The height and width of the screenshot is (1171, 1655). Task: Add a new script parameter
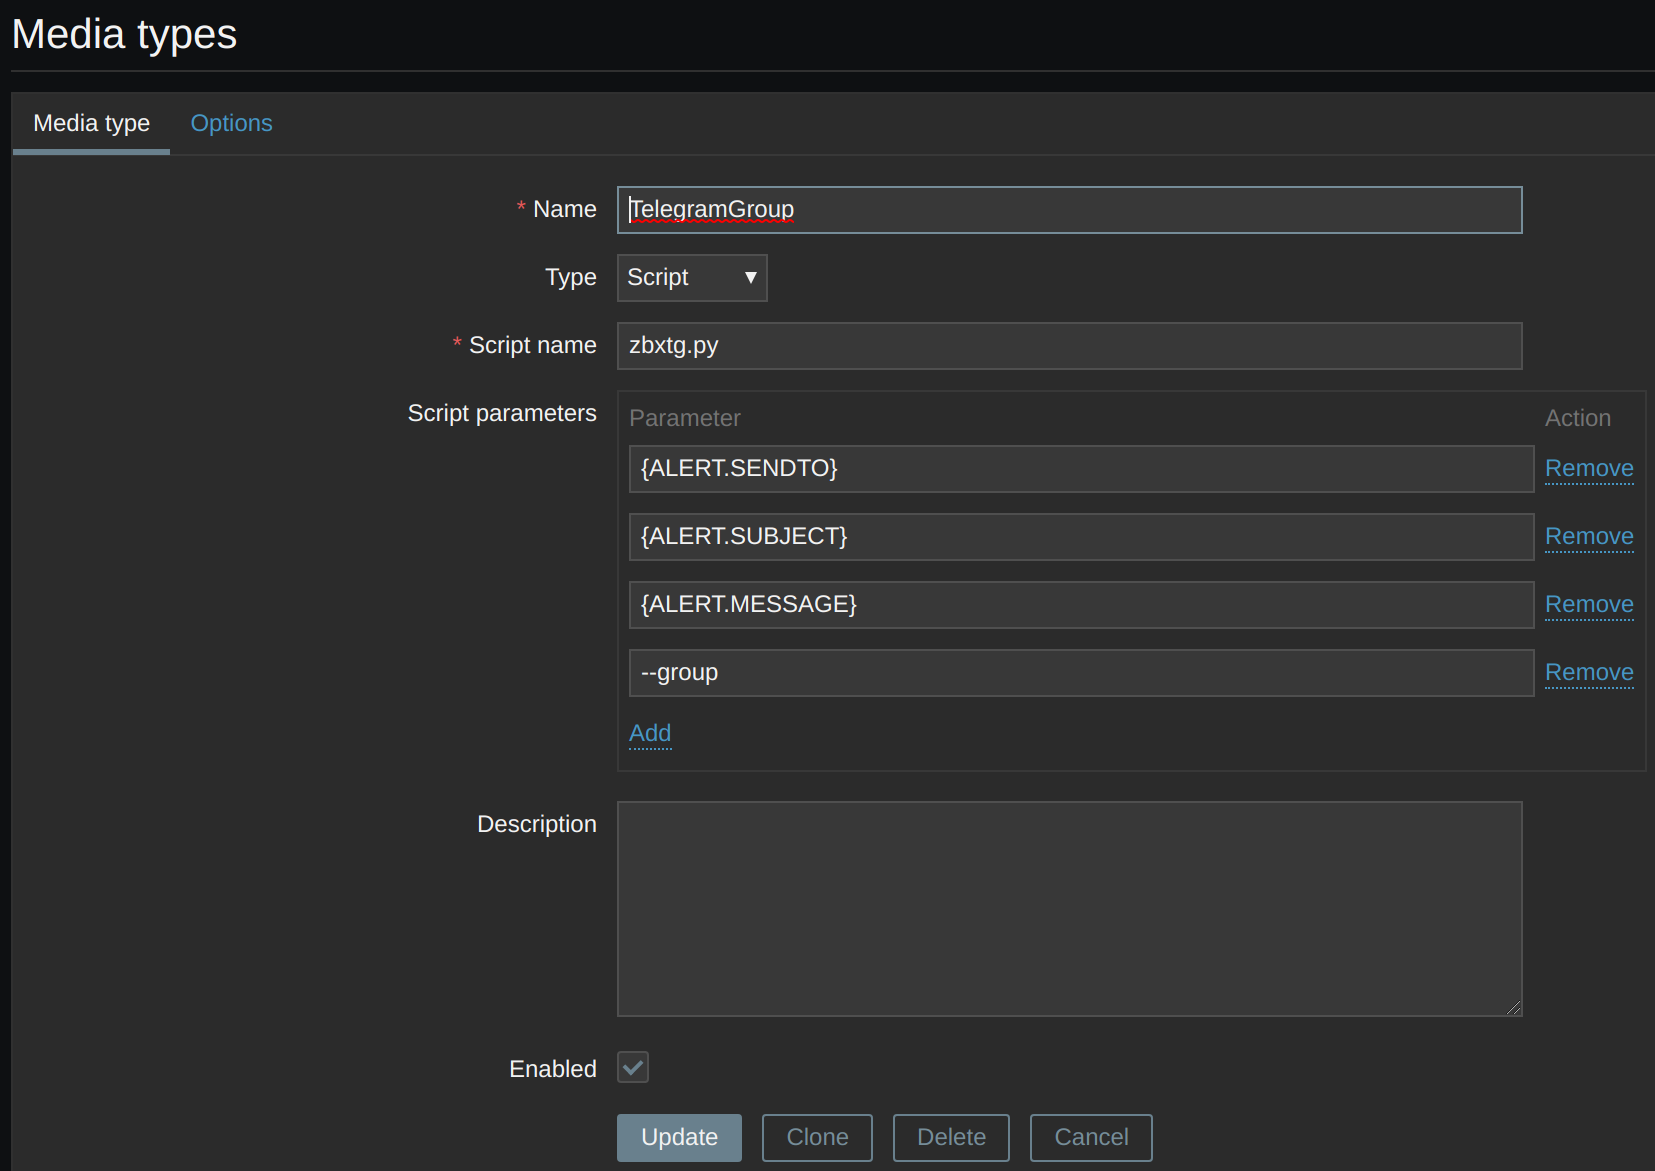650,734
